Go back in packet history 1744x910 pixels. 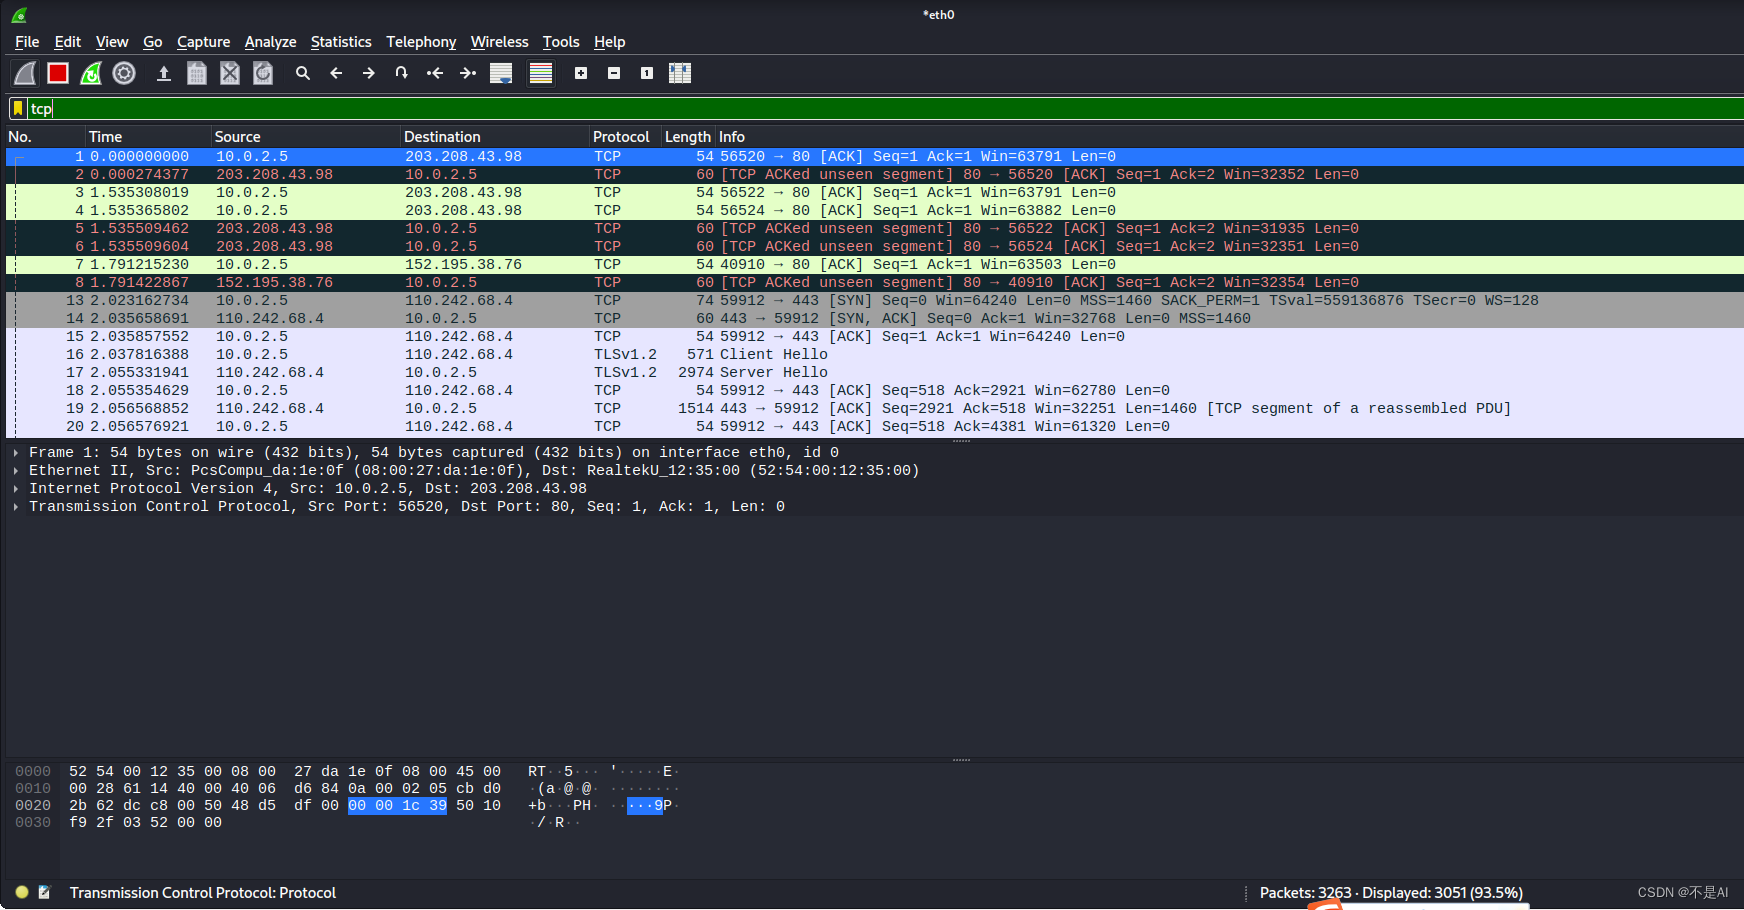tap(336, 73)
